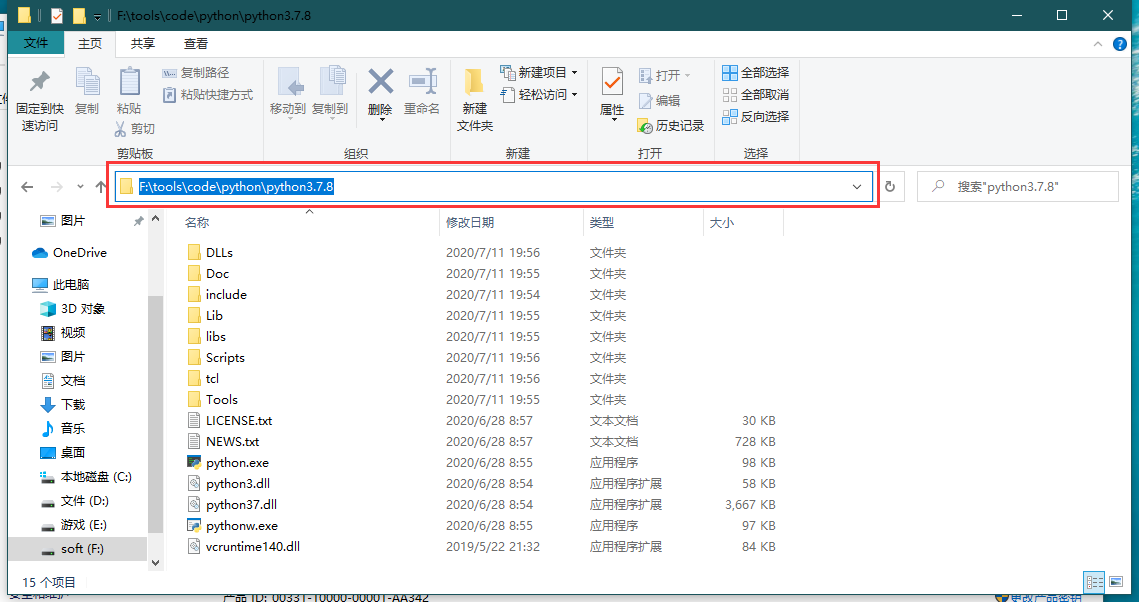Open the 轻松访问 dropdown

point(539,94)
